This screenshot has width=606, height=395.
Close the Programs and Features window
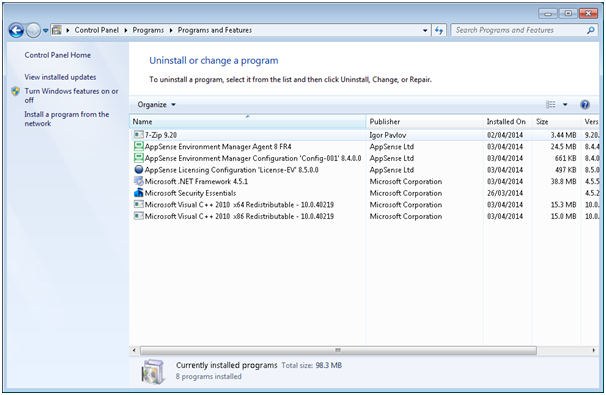(x=589, y=13)
